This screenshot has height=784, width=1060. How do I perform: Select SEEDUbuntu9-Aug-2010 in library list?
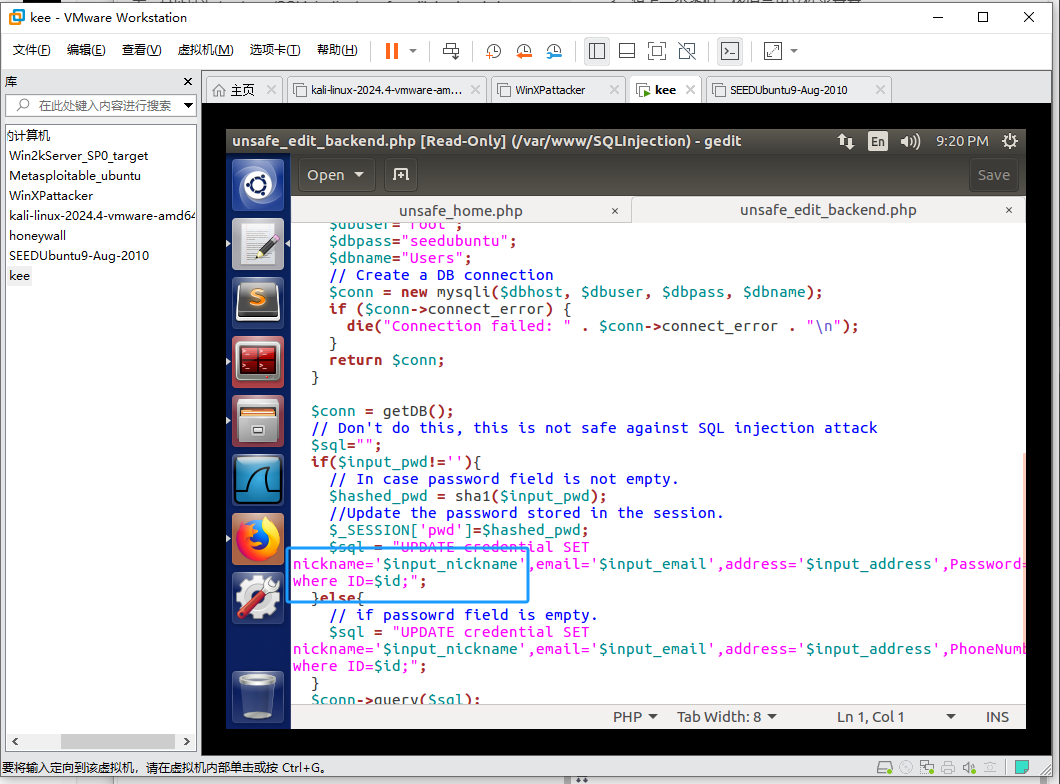(x=79, y=255)
